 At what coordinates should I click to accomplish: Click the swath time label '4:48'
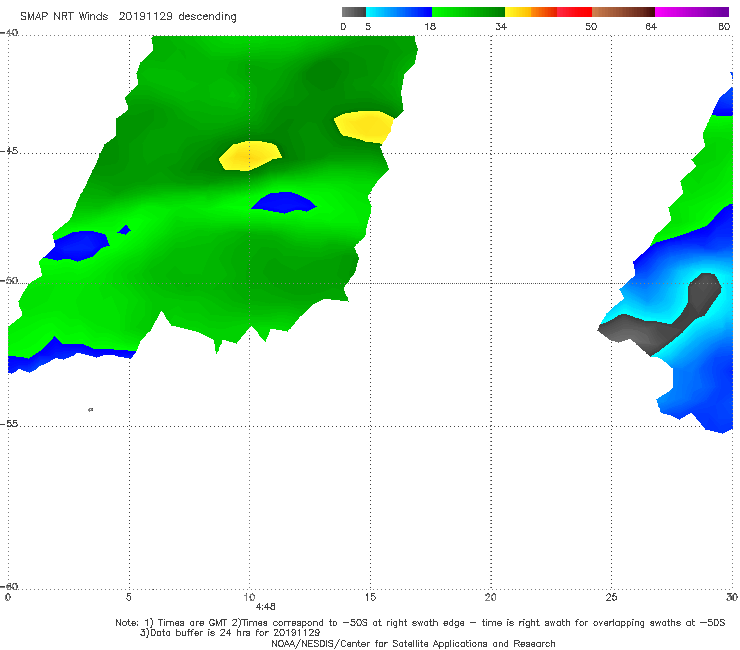[x=265, y=607]
